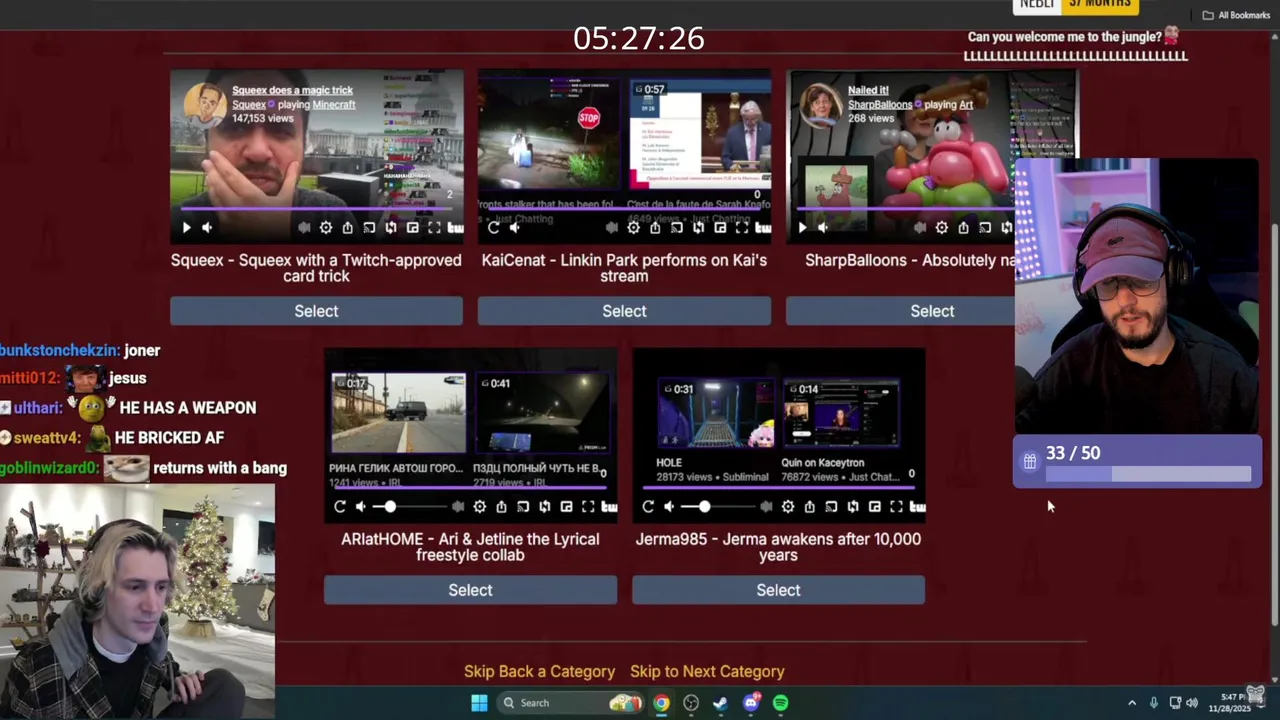Image resolution: width=1280 pixels, height=720 pixels.
Task: Share the KaiCenat clip
Action: pos(655,228)
